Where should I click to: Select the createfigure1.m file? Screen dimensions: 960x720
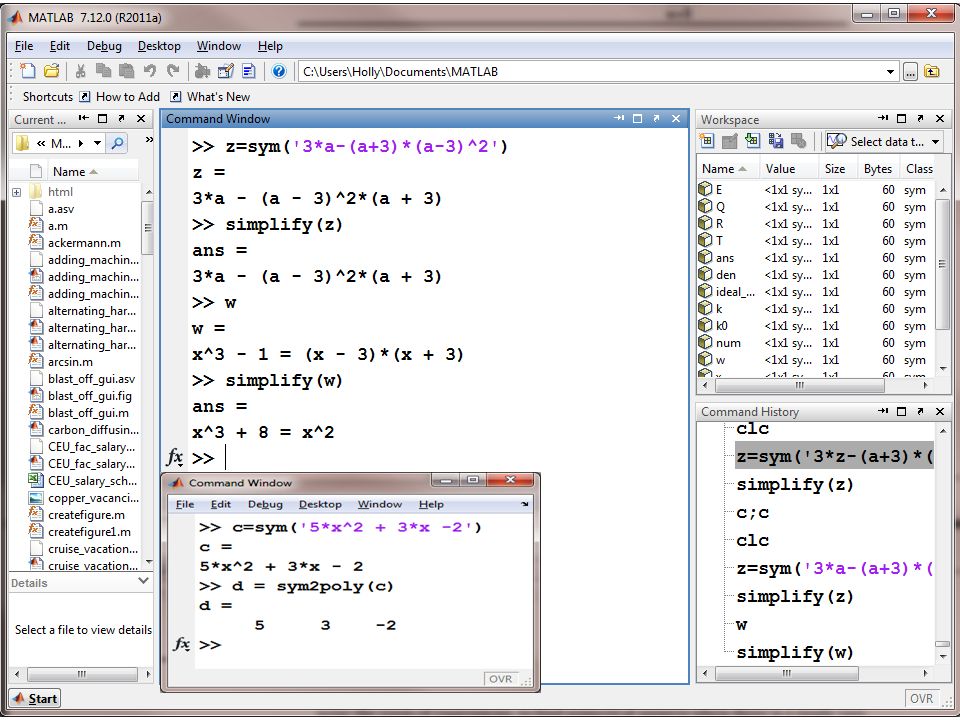click(x=89, y=532)
